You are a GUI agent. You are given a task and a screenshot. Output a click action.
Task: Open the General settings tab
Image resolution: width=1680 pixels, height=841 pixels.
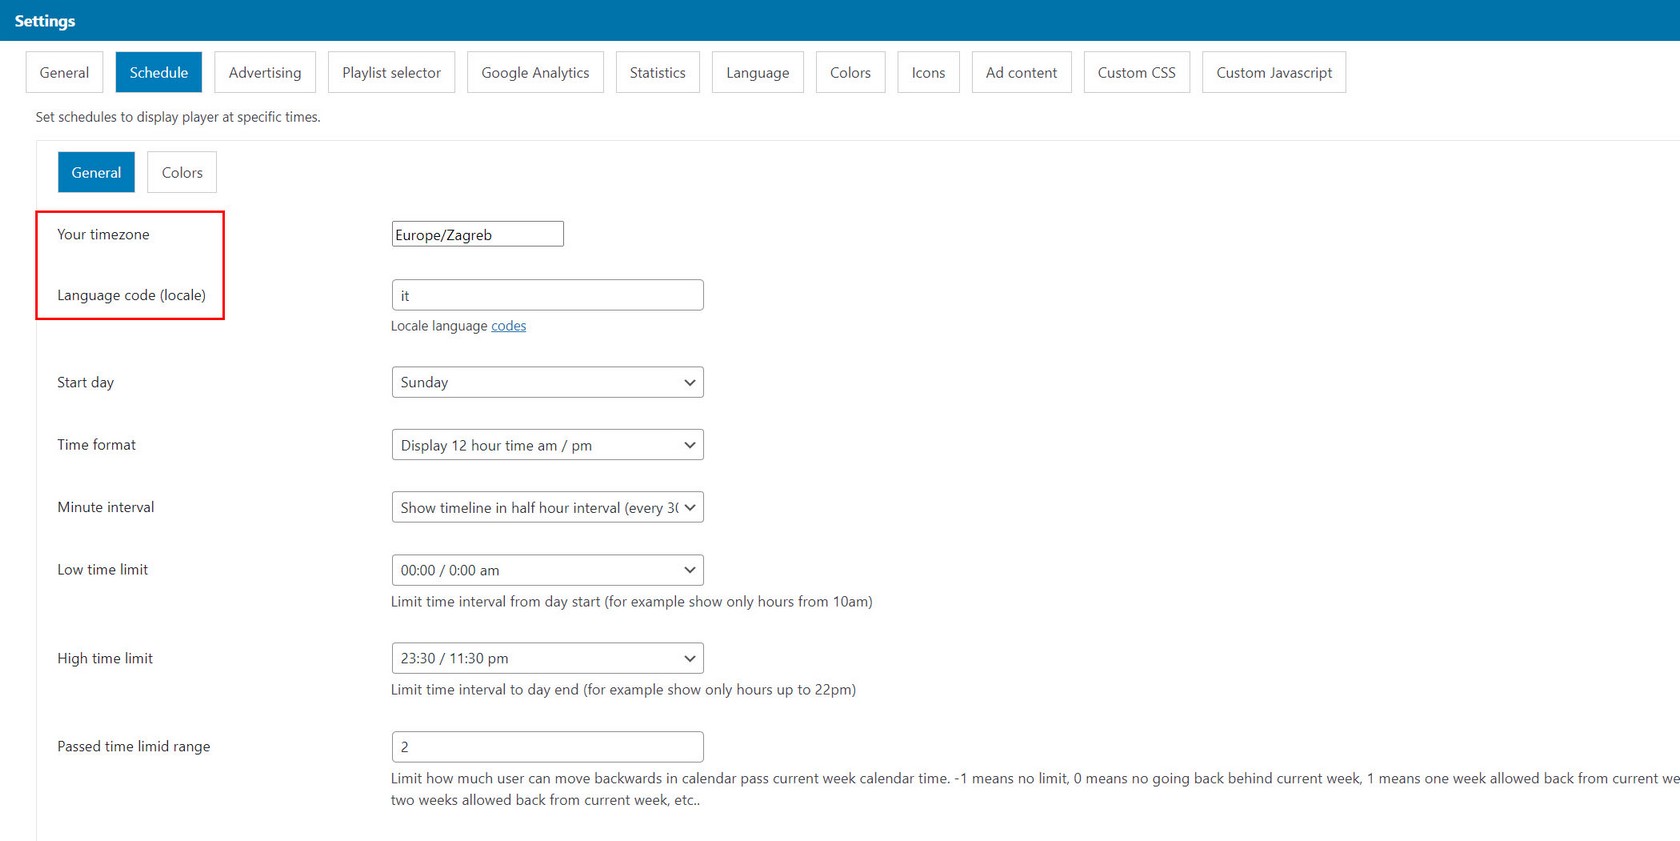(64, 72)
